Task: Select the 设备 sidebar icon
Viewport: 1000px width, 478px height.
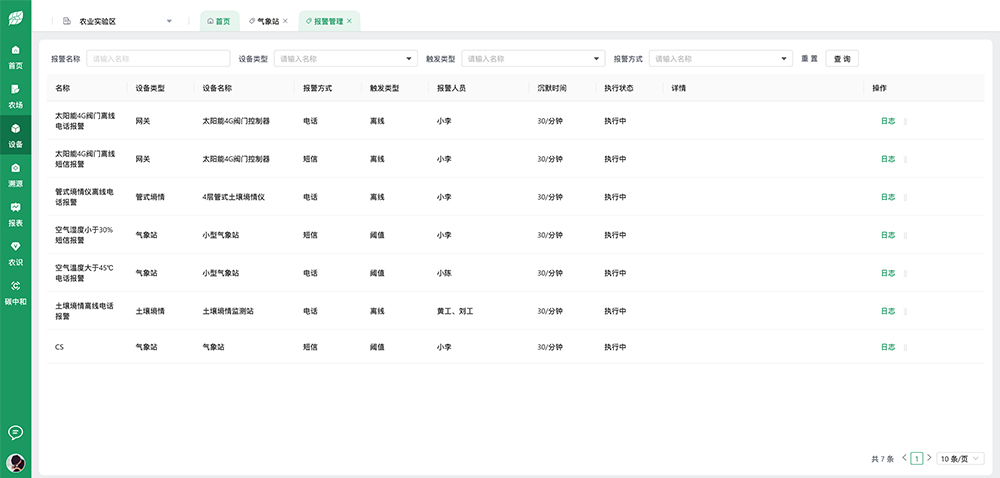Action: (x=15, y=135)
